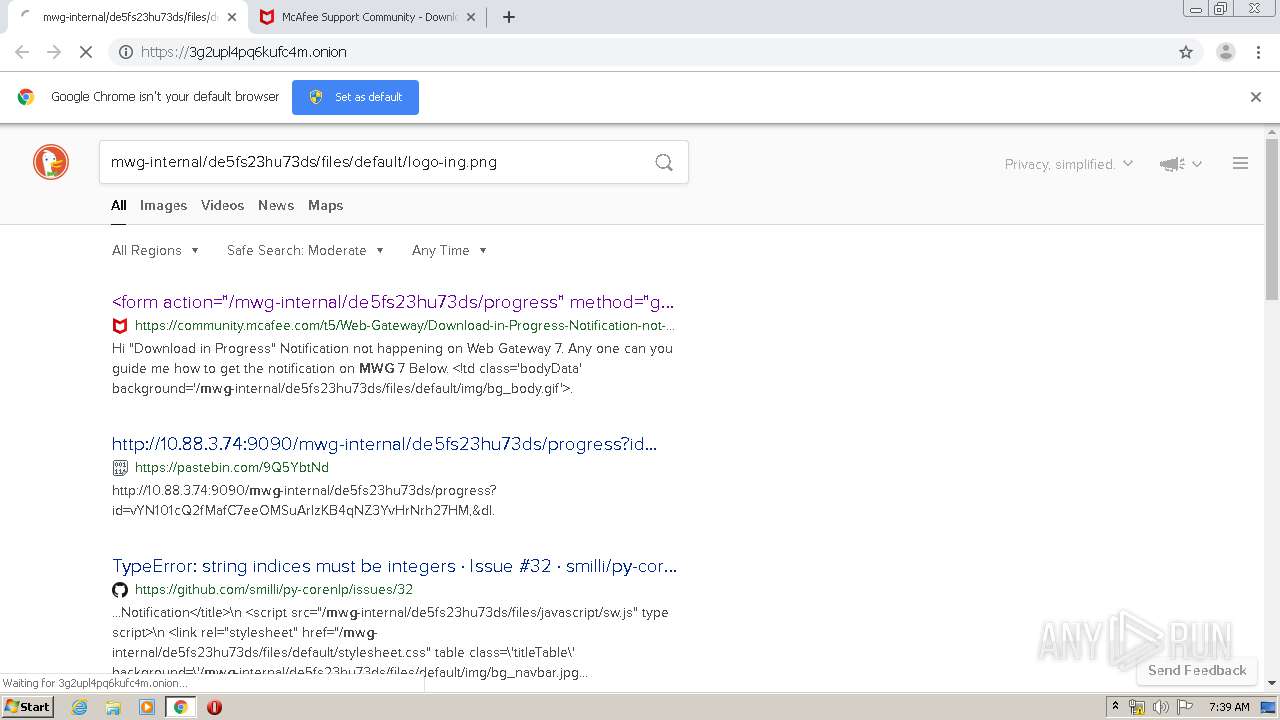
Task: Select the All results tab
Action: pos(119,205)
